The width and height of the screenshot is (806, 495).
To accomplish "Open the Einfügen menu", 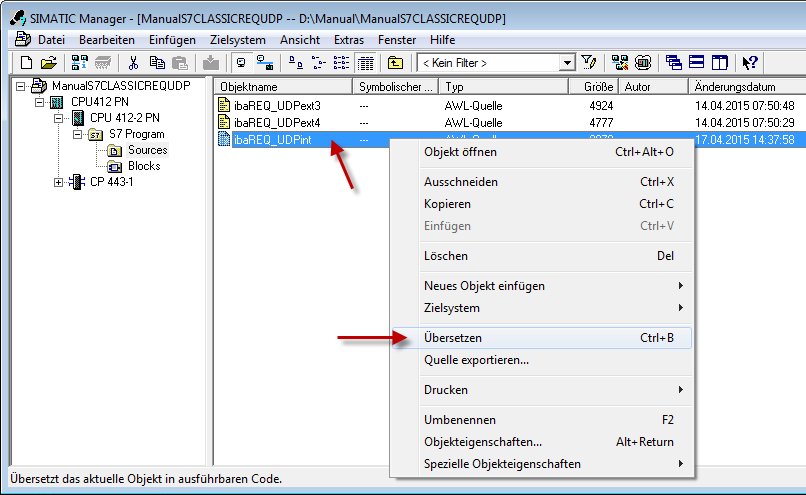I will [172, 40].
